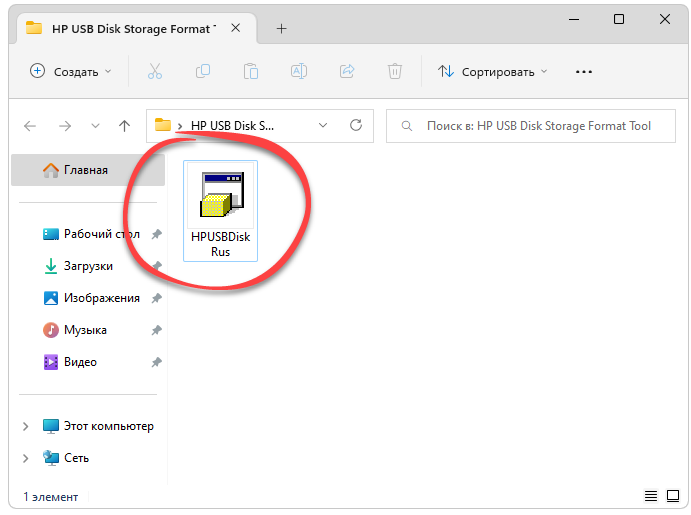
Task: Click the Cut scissors icon
Action: tap(155, 71)
